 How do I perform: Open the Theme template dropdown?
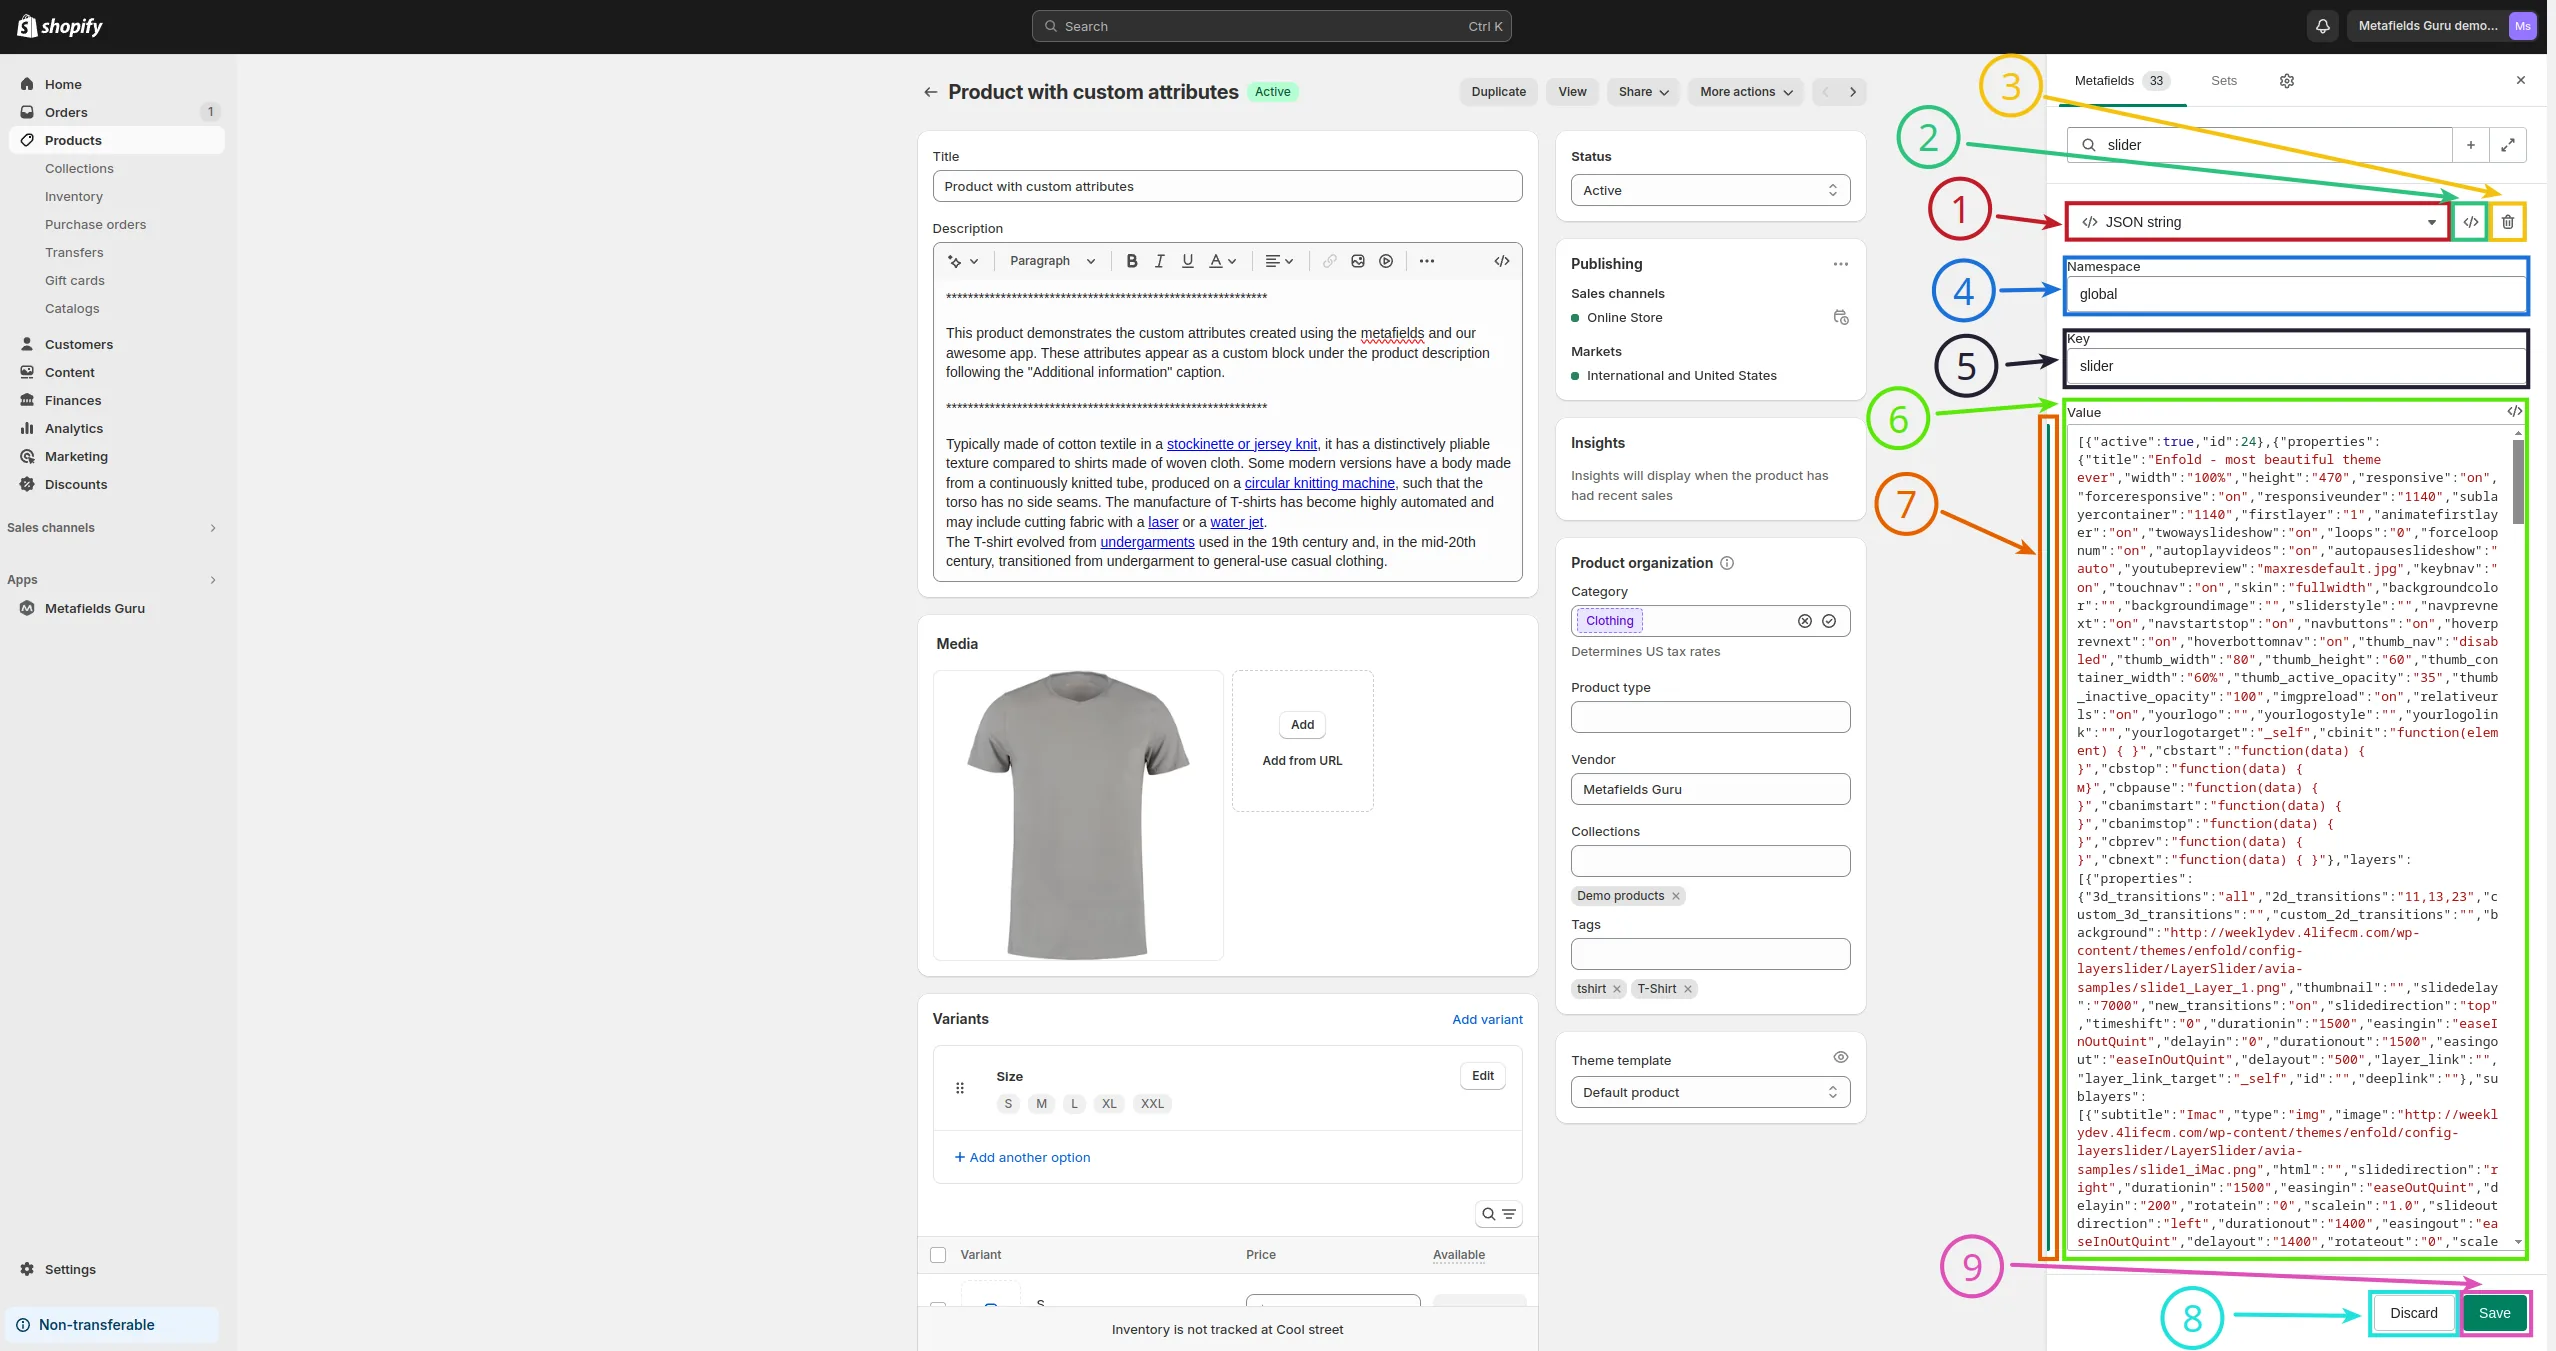pos(1710,1092)
